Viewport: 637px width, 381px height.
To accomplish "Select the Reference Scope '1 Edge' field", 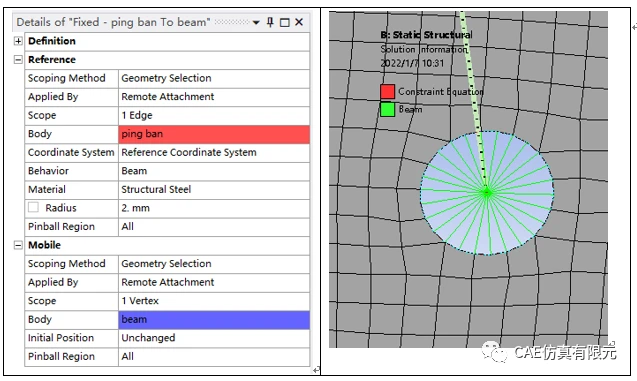I will click(x=214, y=115).
